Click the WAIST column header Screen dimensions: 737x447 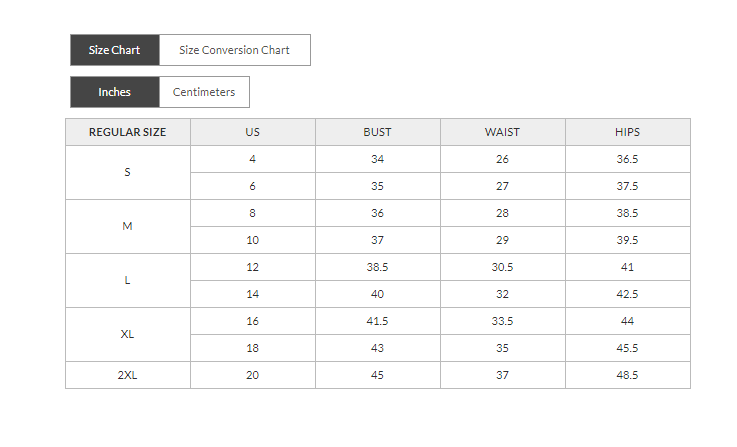(x=502, y=132)
